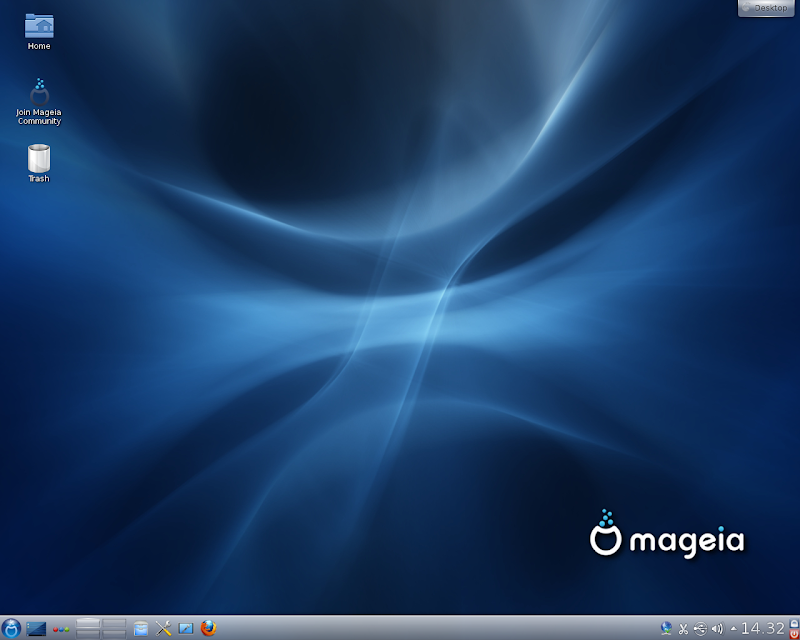Launch the Dolphin file manager panel icon
The image size is (800, 640).
[141, 628]
